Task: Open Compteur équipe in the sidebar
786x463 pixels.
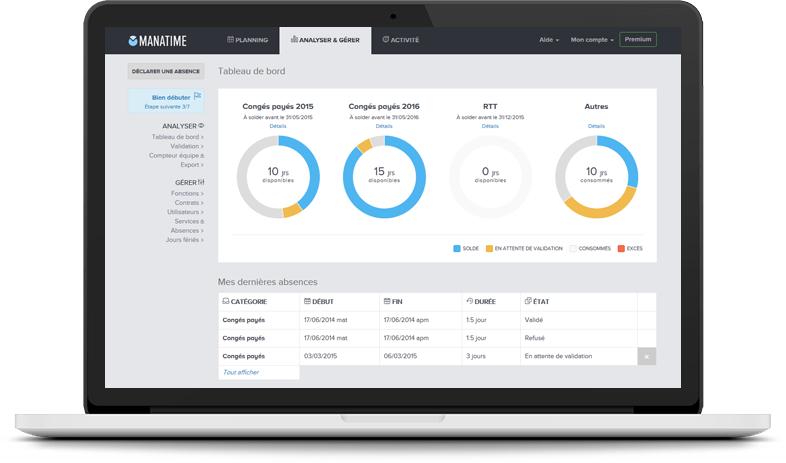Action: (x=176, y=155)
